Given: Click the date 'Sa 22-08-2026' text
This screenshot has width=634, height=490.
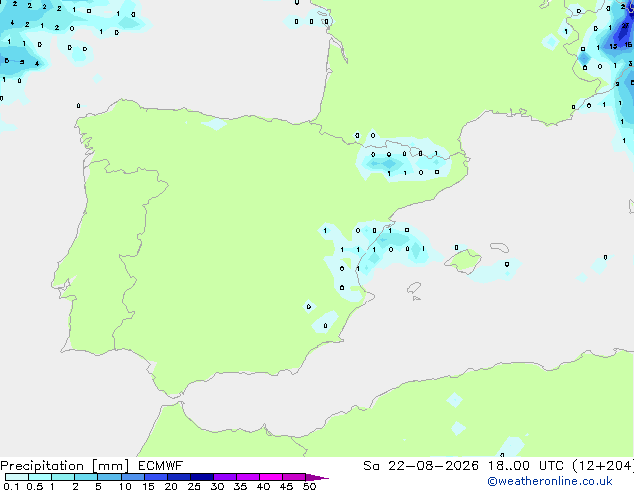Looking at the screenshot, I should [x=421, y=466].
